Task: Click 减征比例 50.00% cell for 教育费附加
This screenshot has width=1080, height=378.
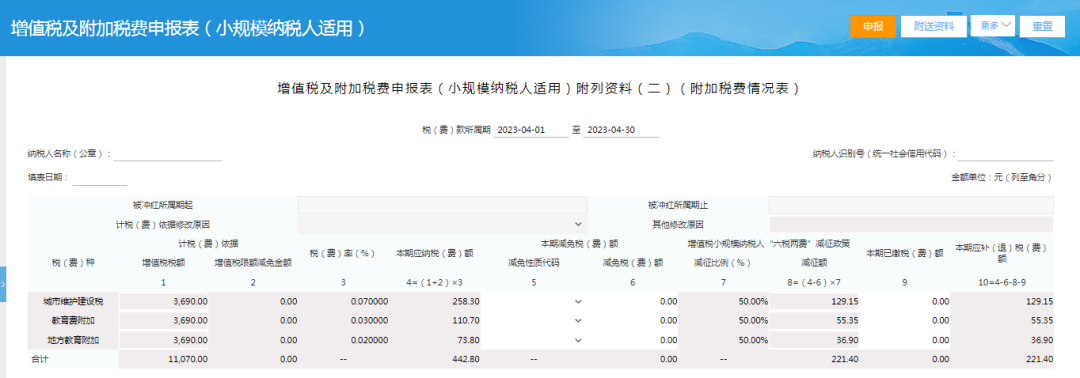Action: tap(725, 321)
